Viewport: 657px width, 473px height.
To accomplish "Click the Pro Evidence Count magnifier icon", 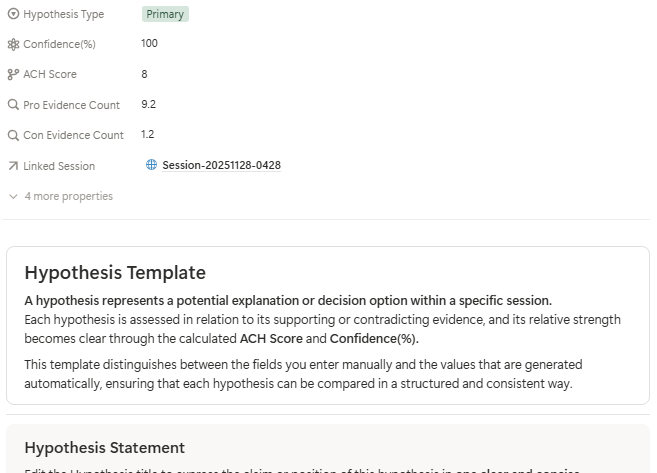I will (x=13, y=105).
